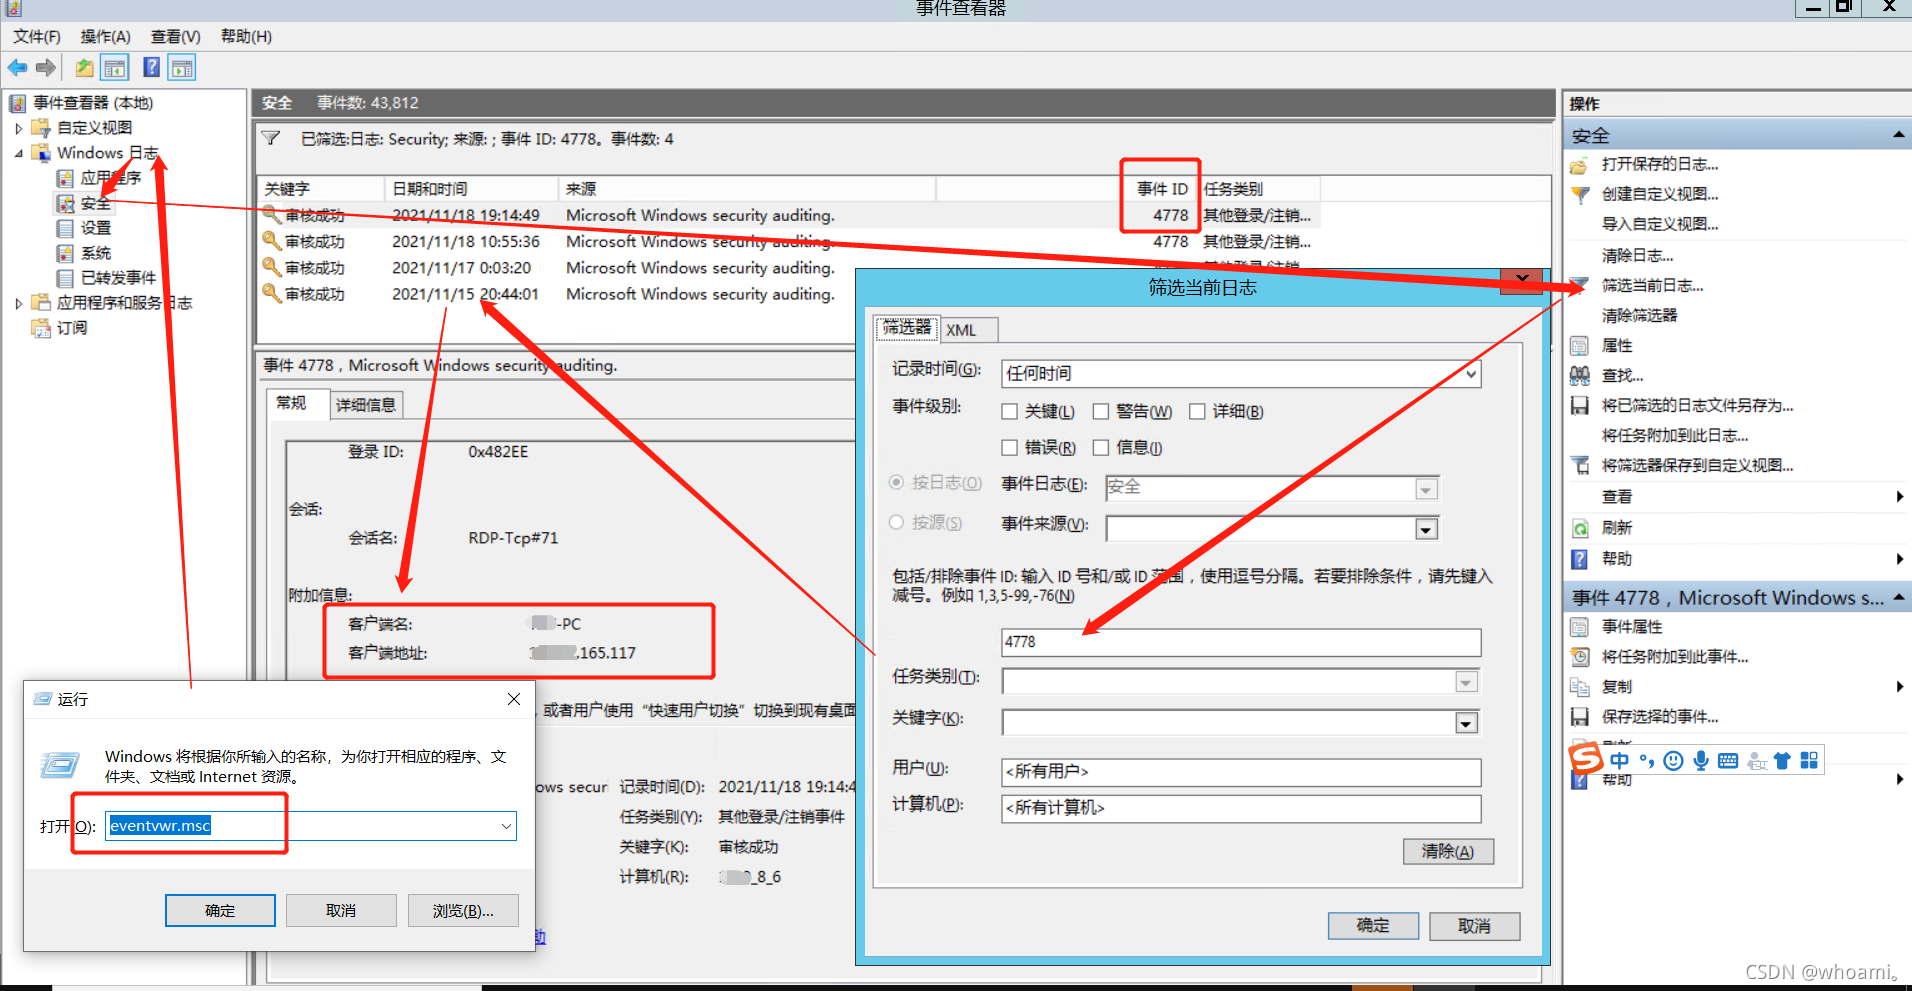
Task: Select the 系统 log in the tree
Action: (96, 253)
